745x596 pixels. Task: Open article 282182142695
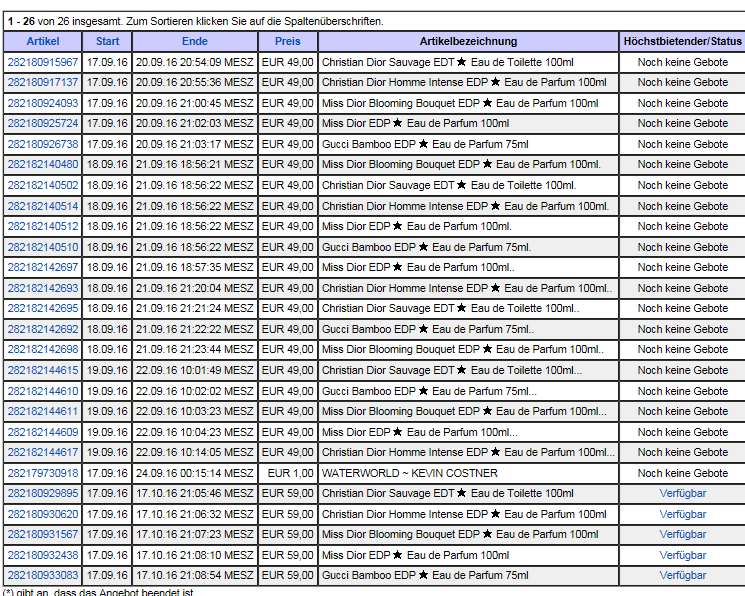click(43, 308)
